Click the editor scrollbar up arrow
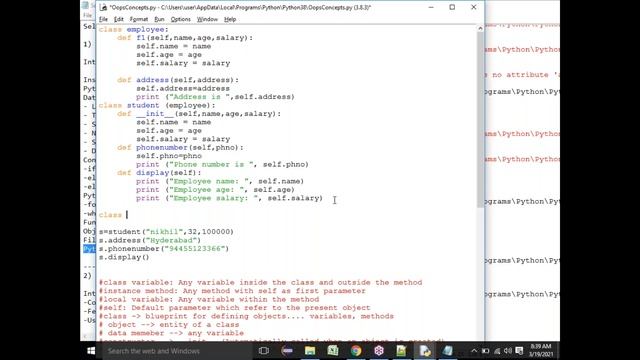 pos(480,29)
